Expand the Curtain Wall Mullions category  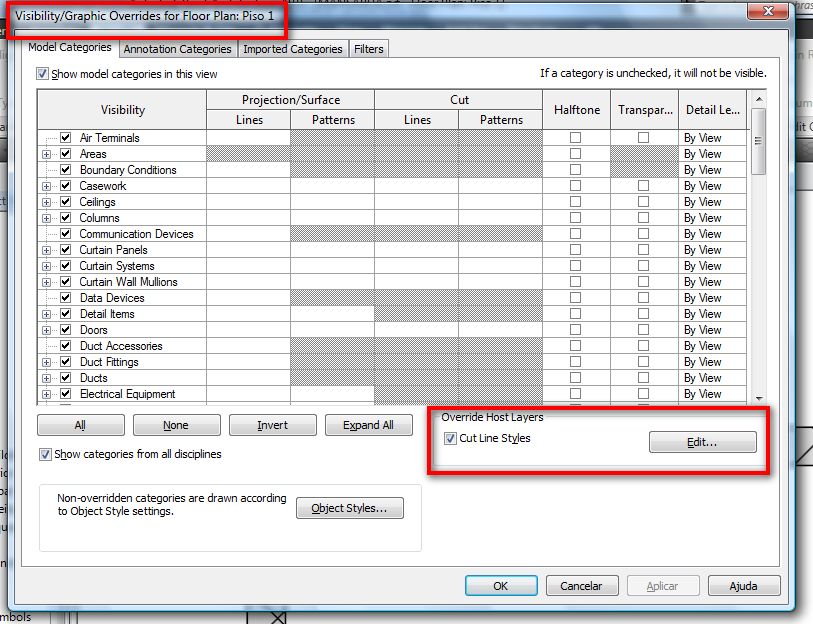[x=47, y=283]
